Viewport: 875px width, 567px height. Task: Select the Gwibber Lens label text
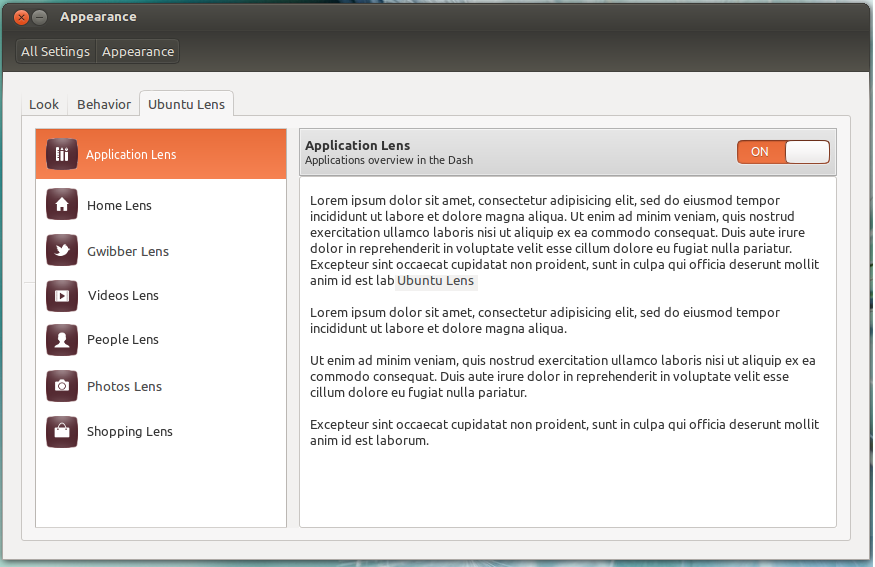[127, 251]
